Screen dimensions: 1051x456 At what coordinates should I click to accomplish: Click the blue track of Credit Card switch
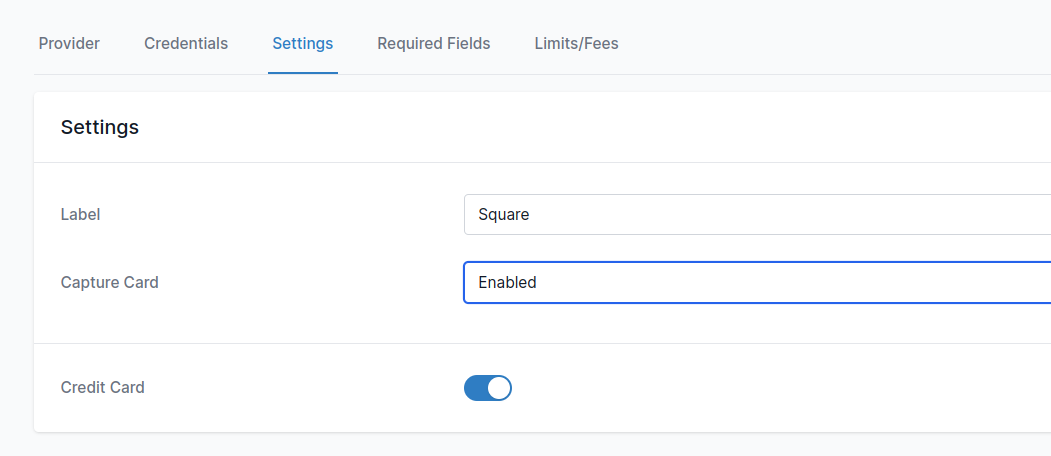pos(475,388)
